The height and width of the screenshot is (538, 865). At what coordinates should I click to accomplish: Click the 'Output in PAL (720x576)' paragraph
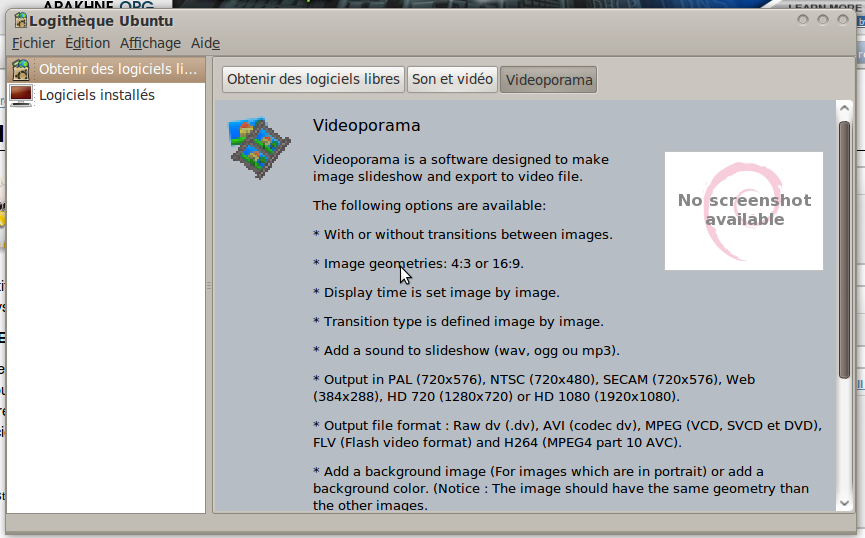click(534, 388)
